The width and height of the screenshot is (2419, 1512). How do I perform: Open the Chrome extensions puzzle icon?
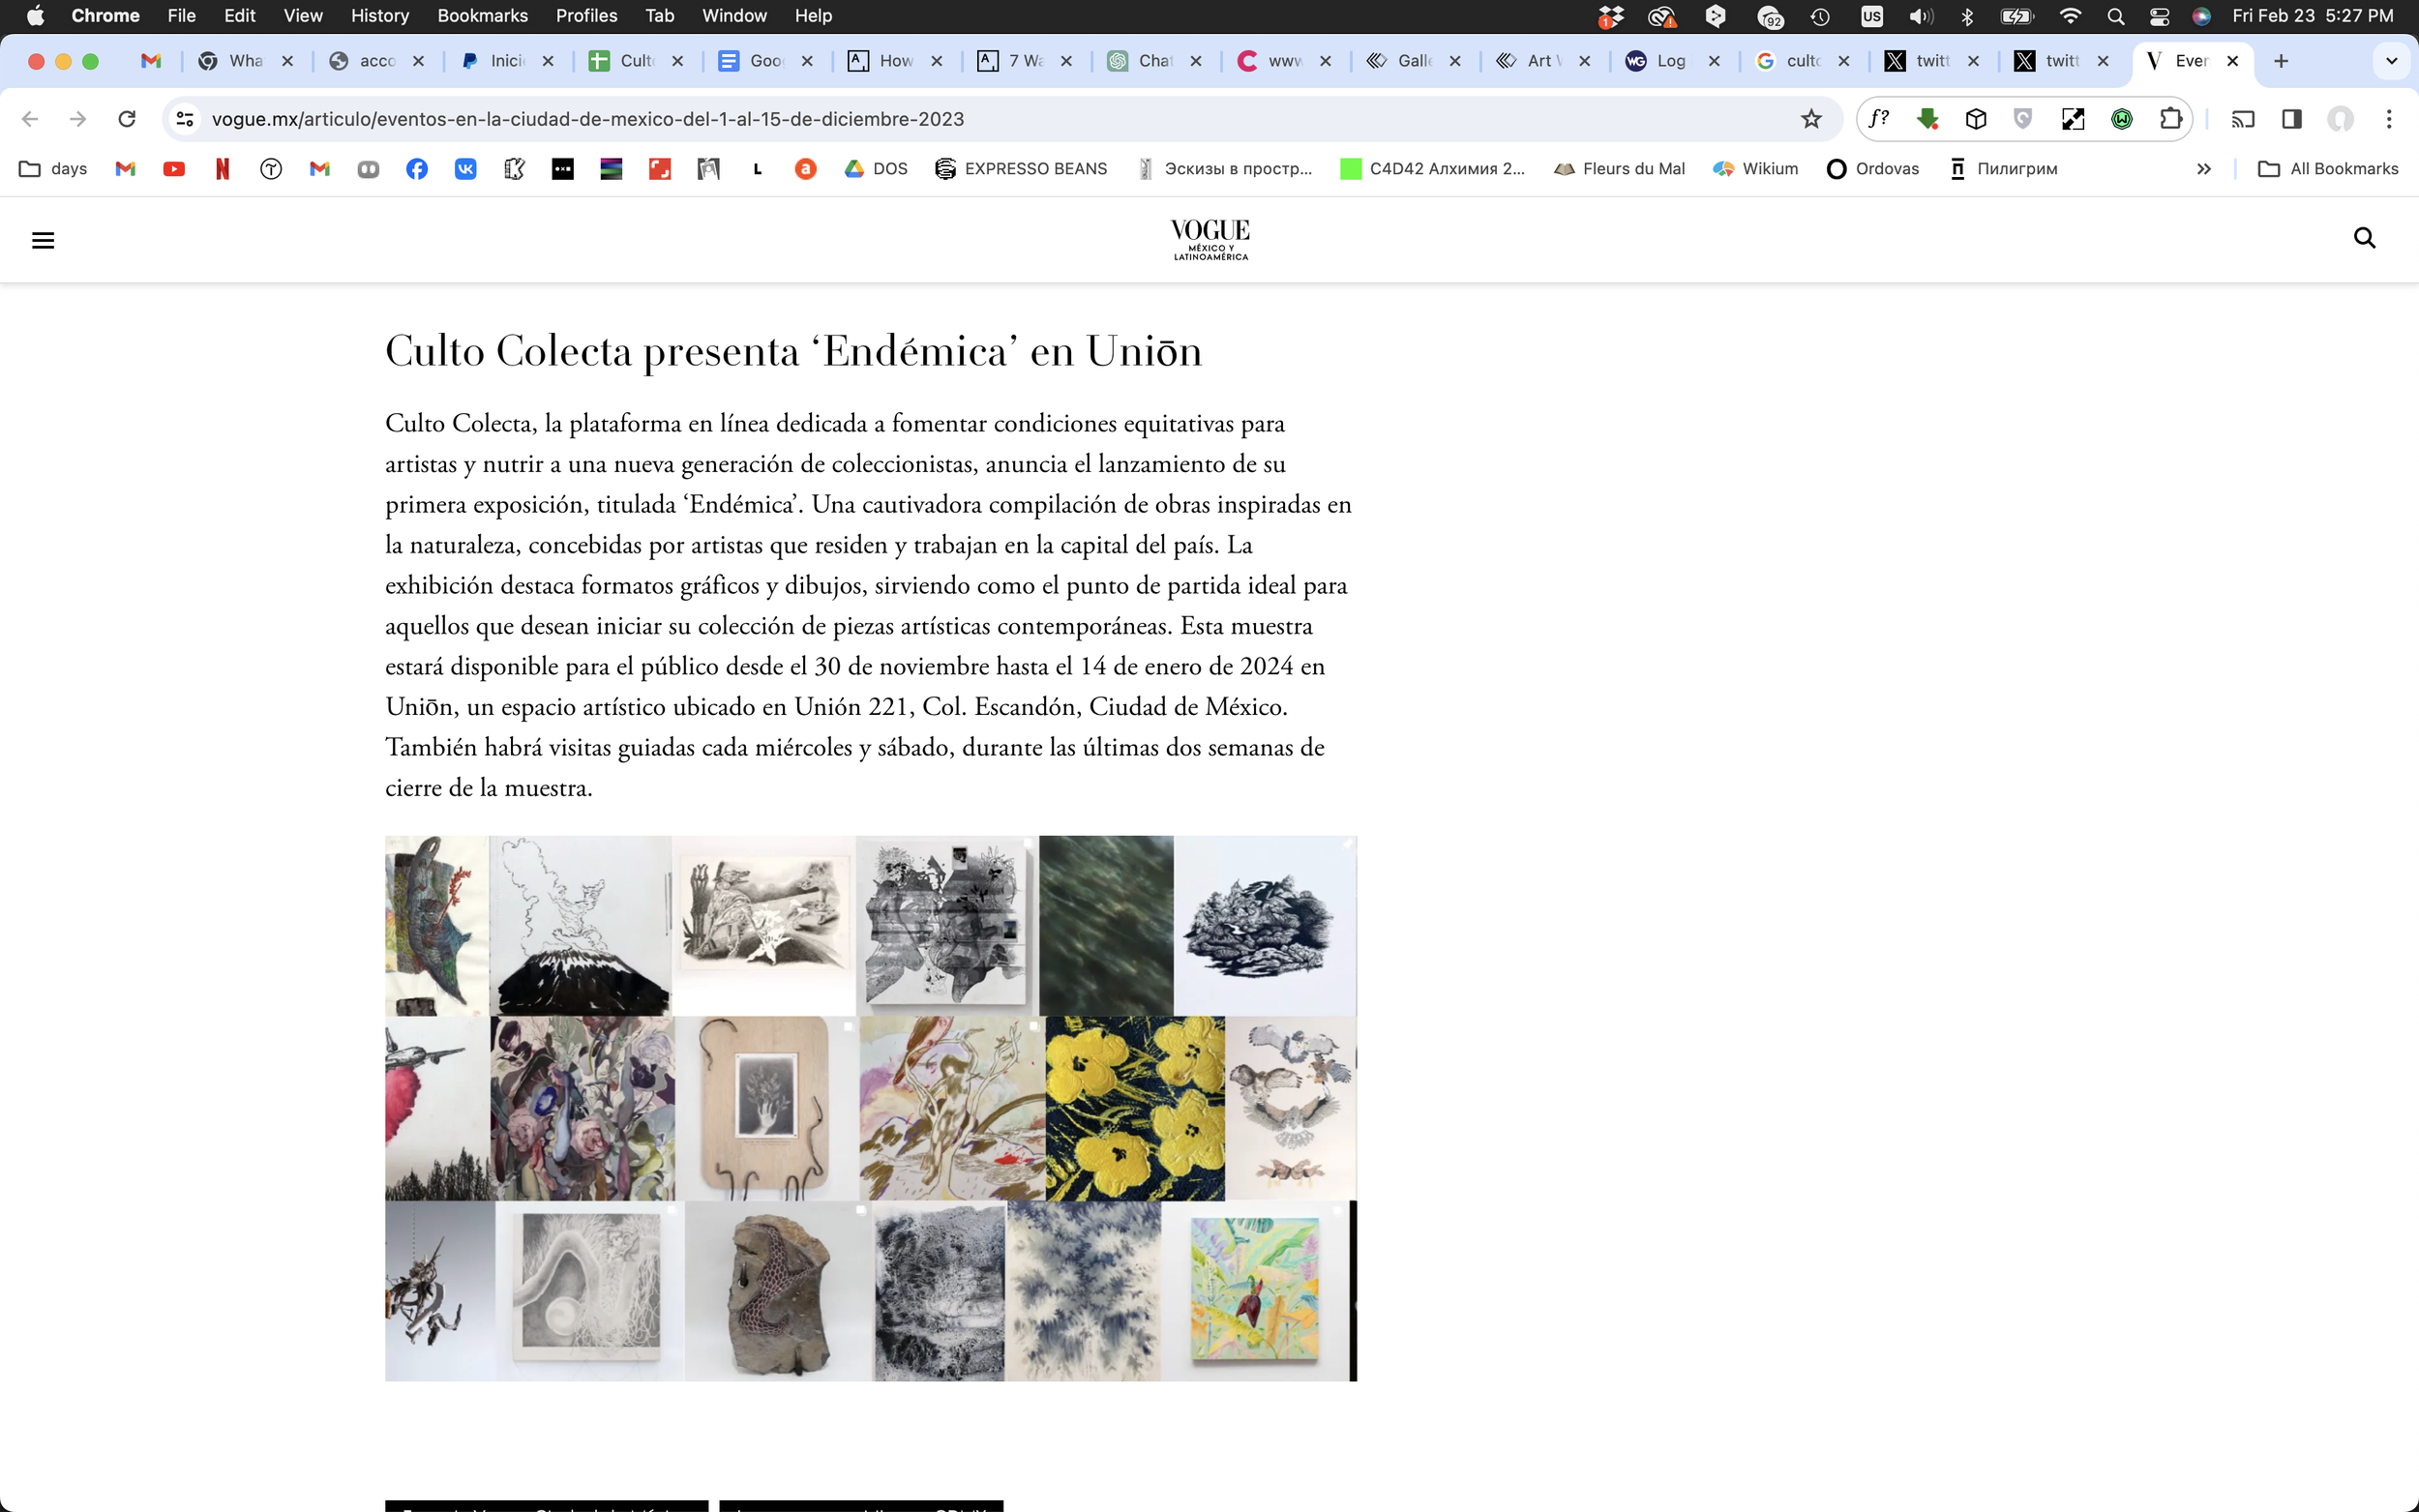pyautogui.click(x=2170, y=119)
